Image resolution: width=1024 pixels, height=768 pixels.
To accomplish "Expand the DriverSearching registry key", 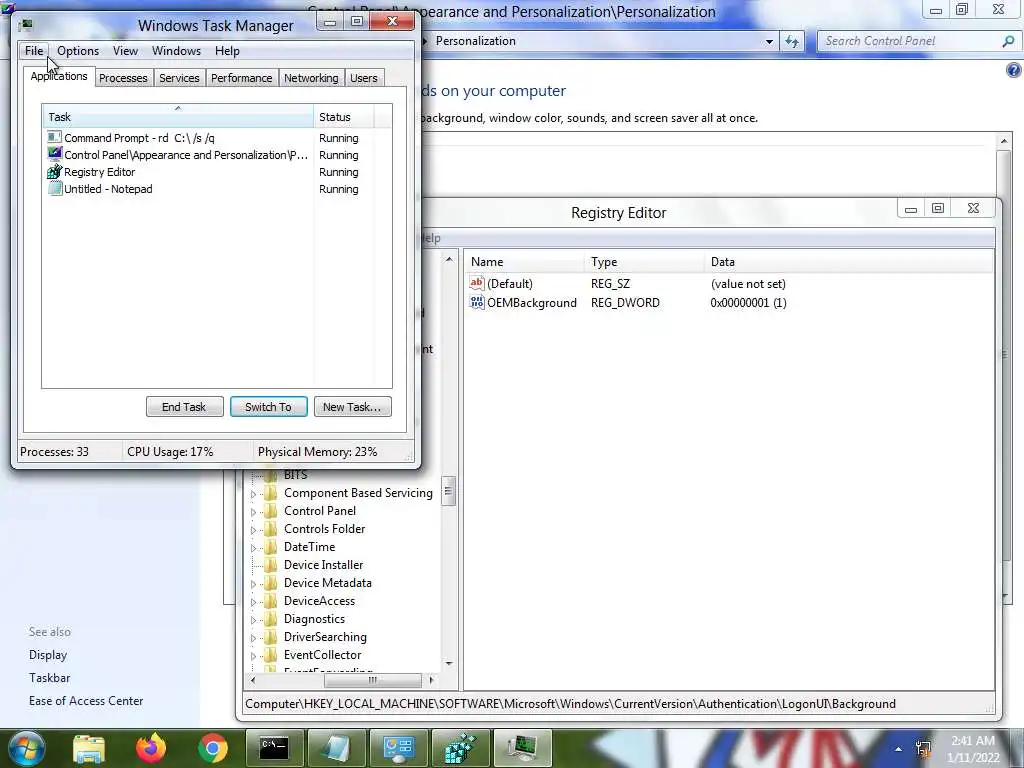I will pyautogui.click(x=253, y=637).
